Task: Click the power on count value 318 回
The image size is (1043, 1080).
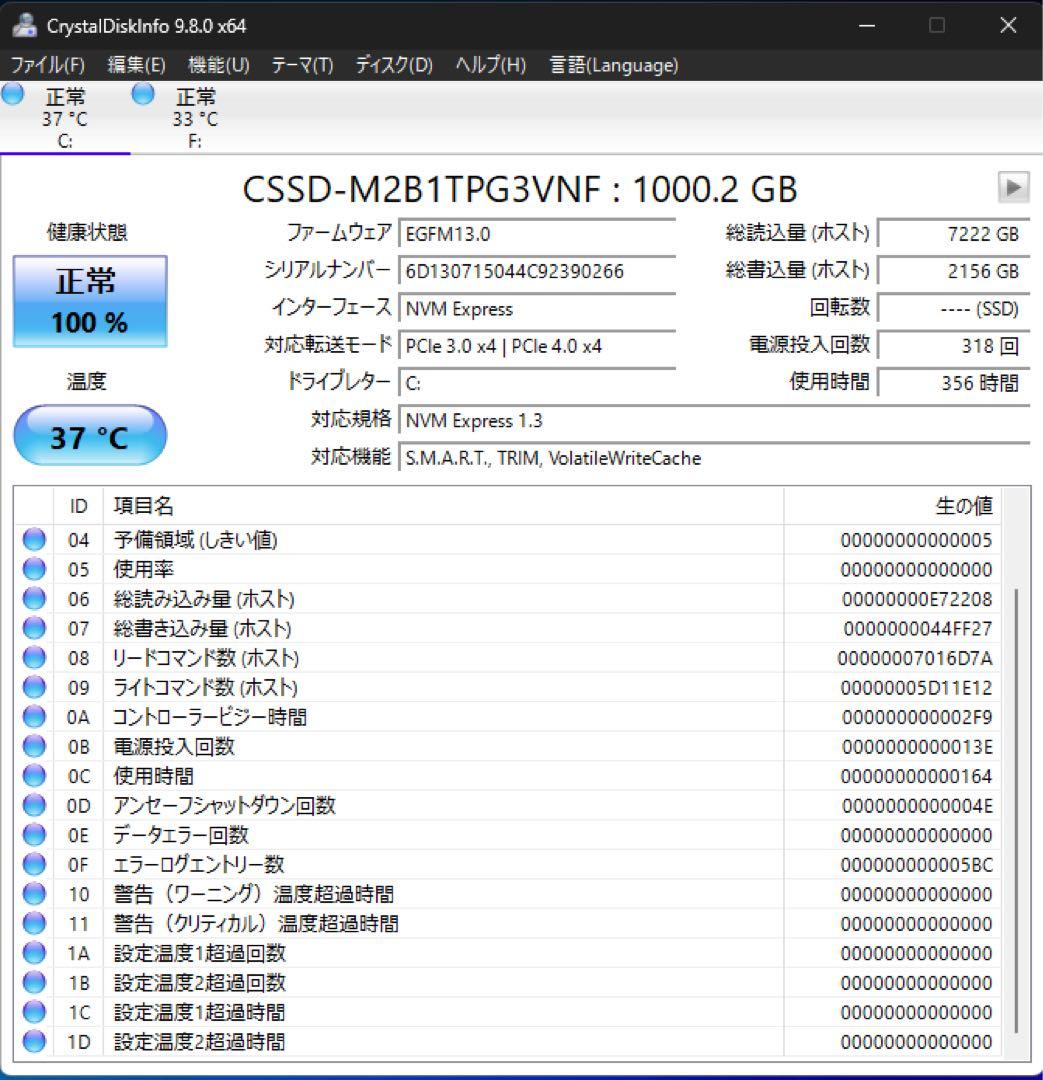Action: (954, 346)
